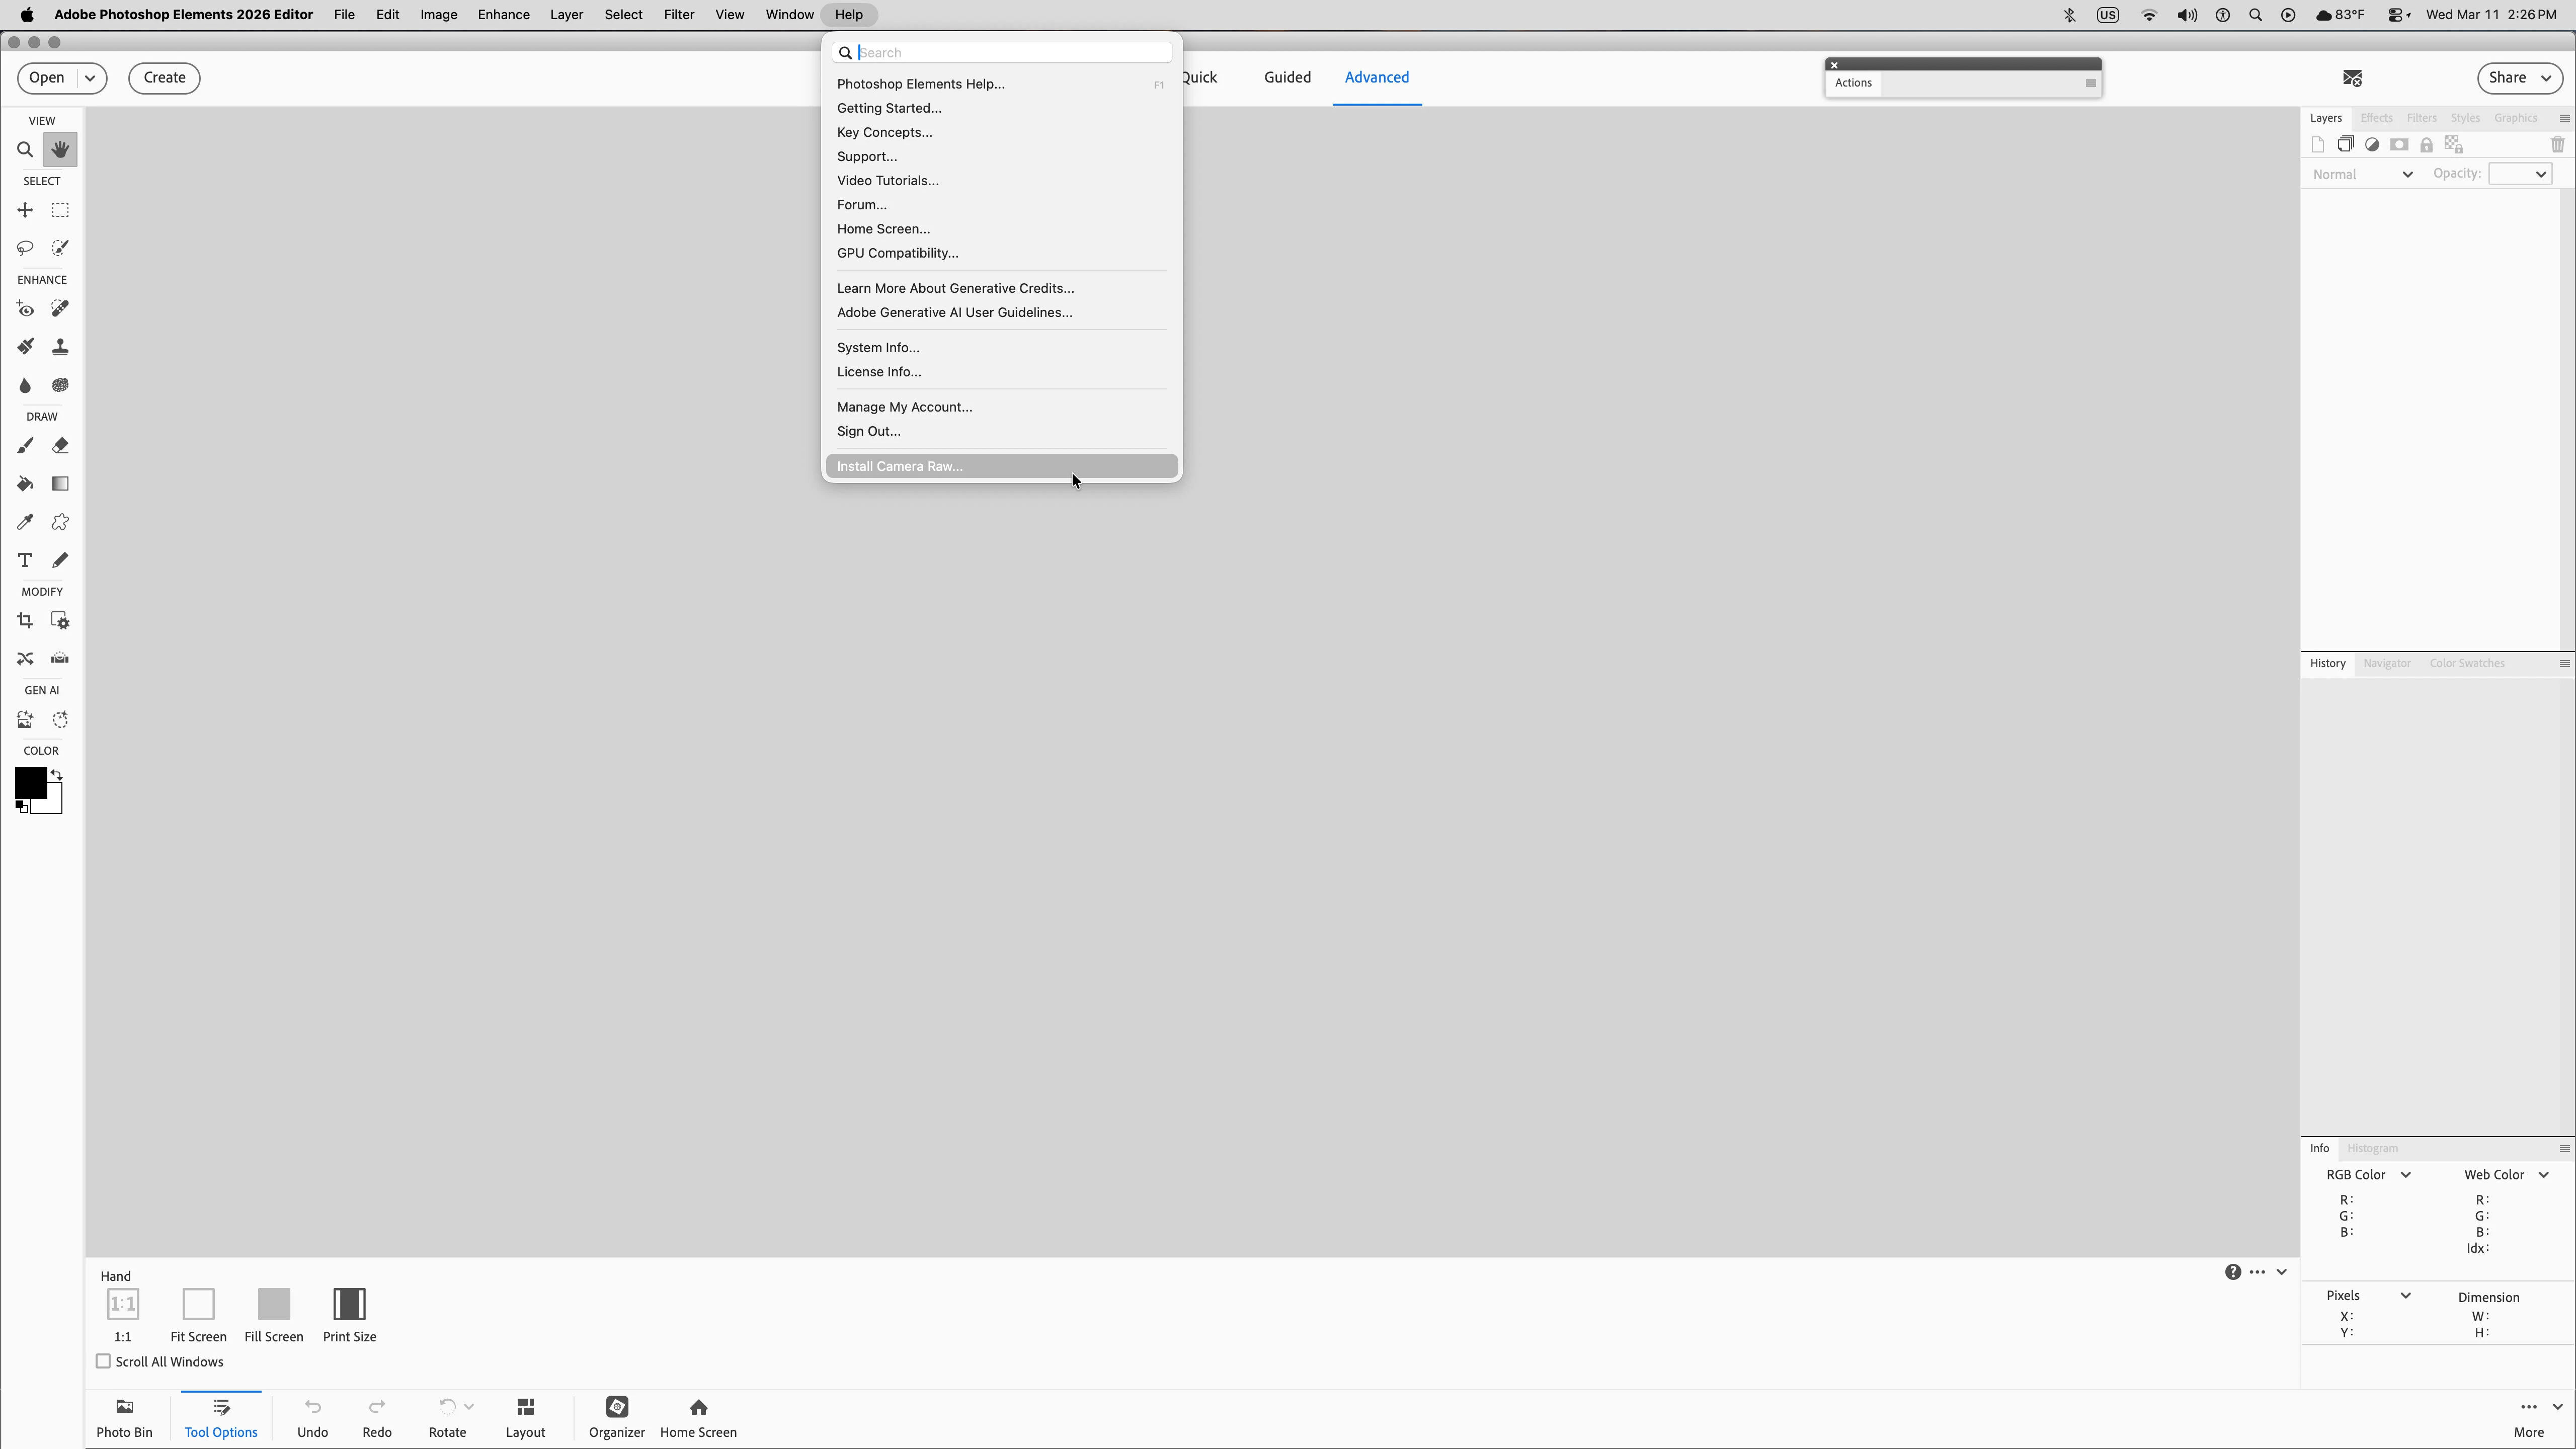
Task: Select the Eraser tool
Action: point(60,446)
